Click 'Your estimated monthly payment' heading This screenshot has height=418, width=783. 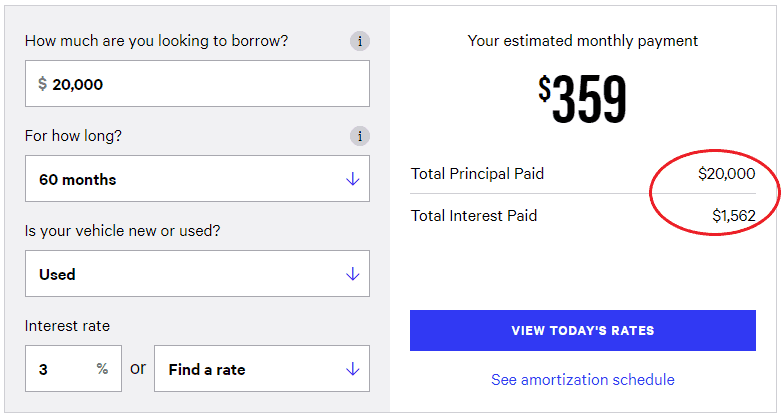point(583,41)
